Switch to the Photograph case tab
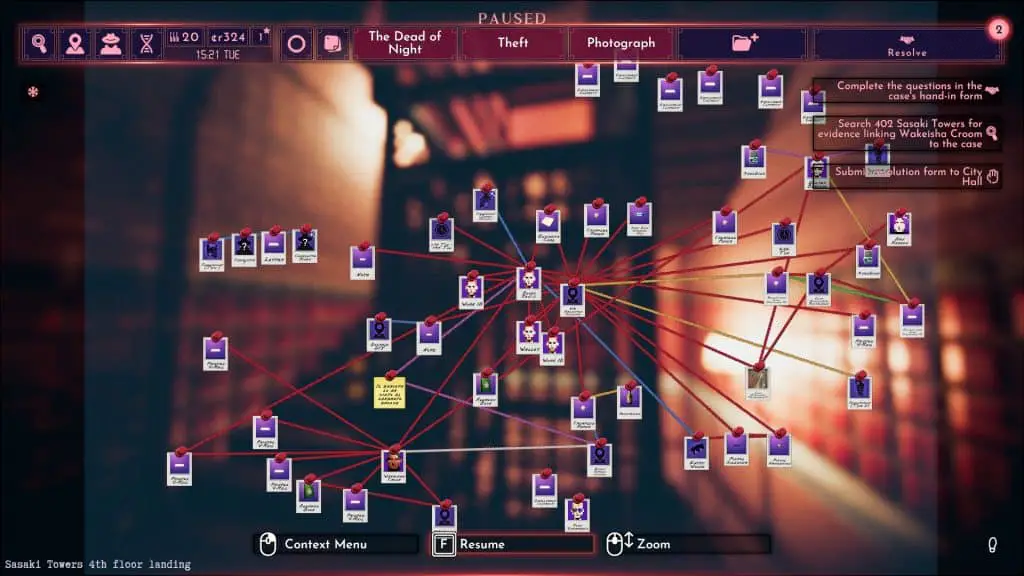 click(x=621, y=42)
